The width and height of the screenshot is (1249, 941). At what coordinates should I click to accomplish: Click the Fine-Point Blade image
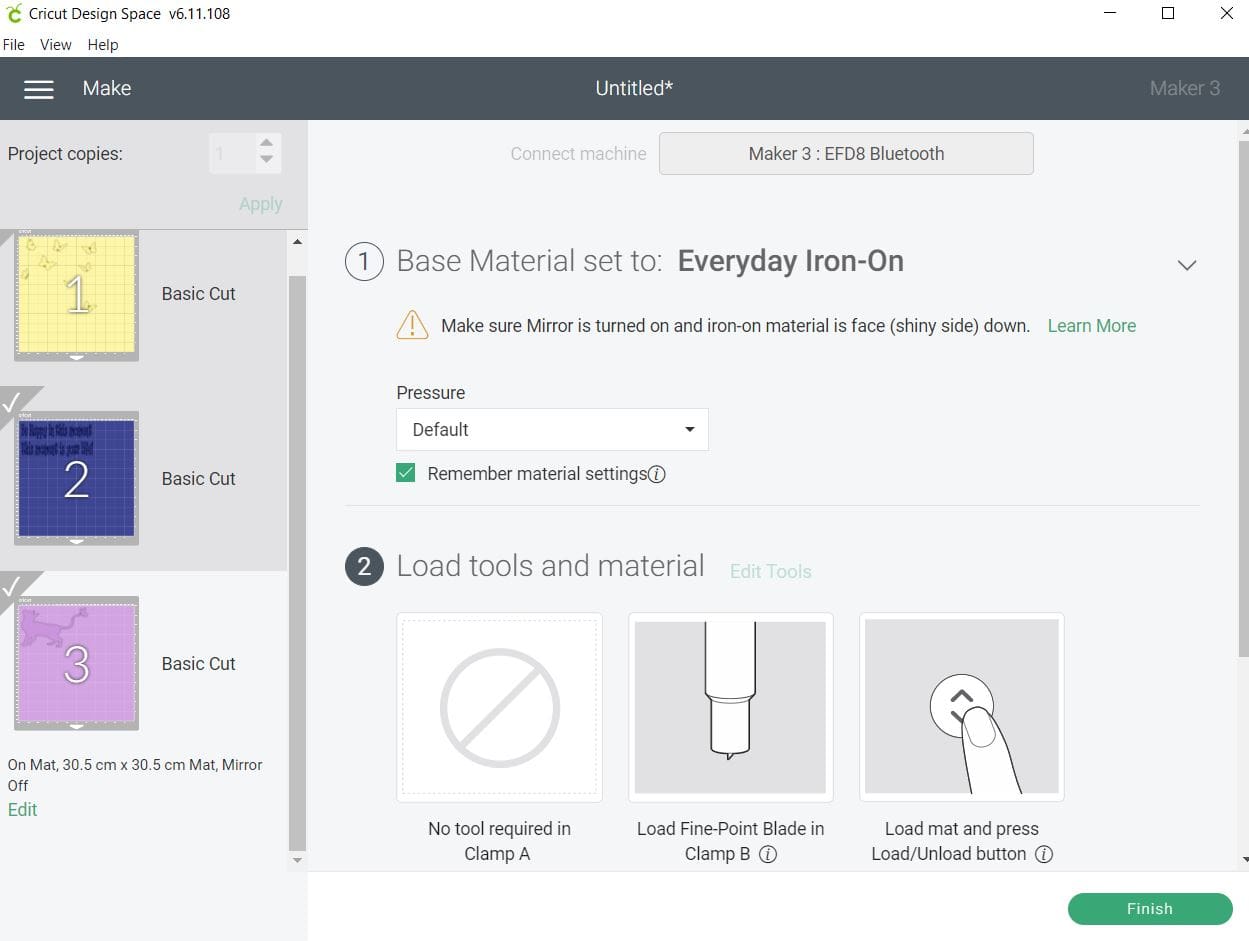point(731,707)
